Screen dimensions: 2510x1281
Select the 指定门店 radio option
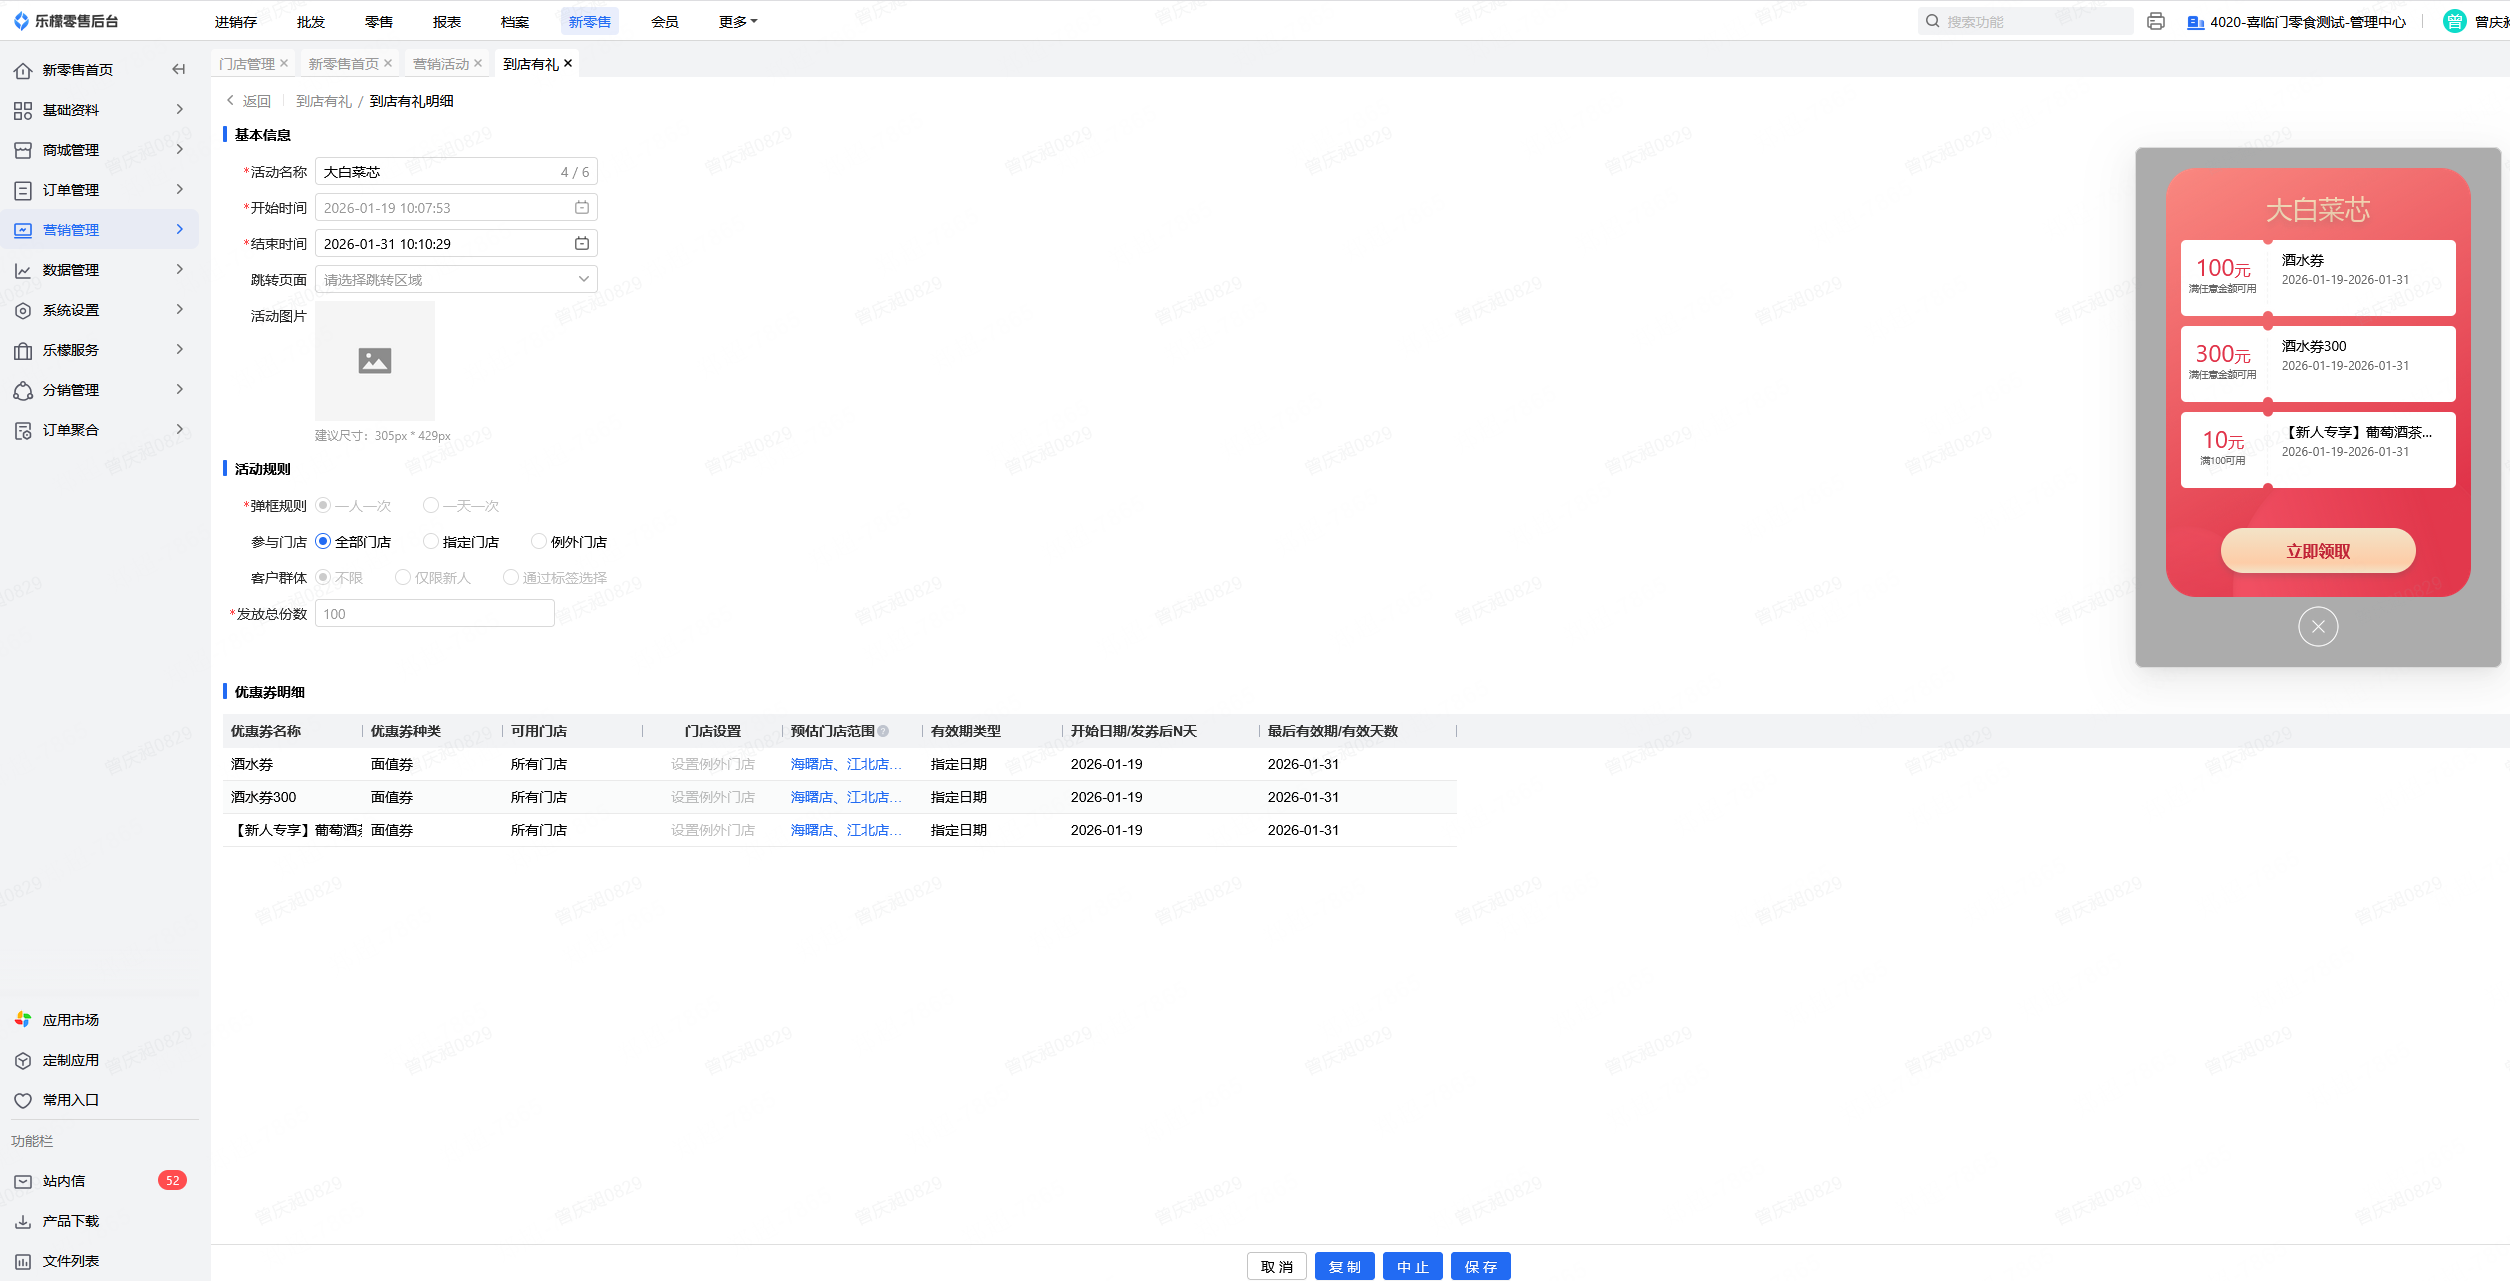[x=431, y=541]
